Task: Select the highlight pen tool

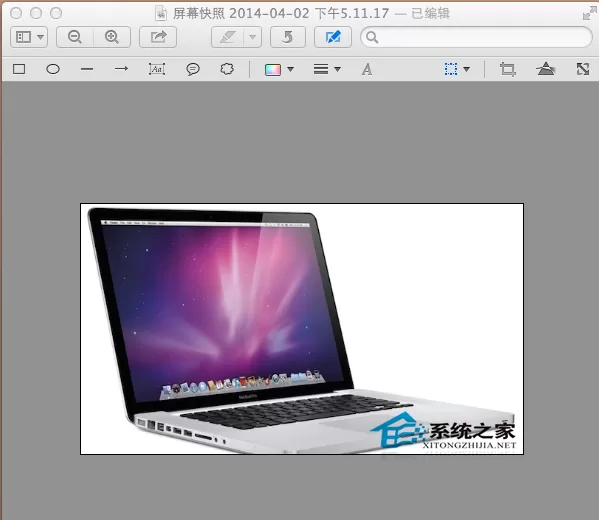Action: (228, 37)
